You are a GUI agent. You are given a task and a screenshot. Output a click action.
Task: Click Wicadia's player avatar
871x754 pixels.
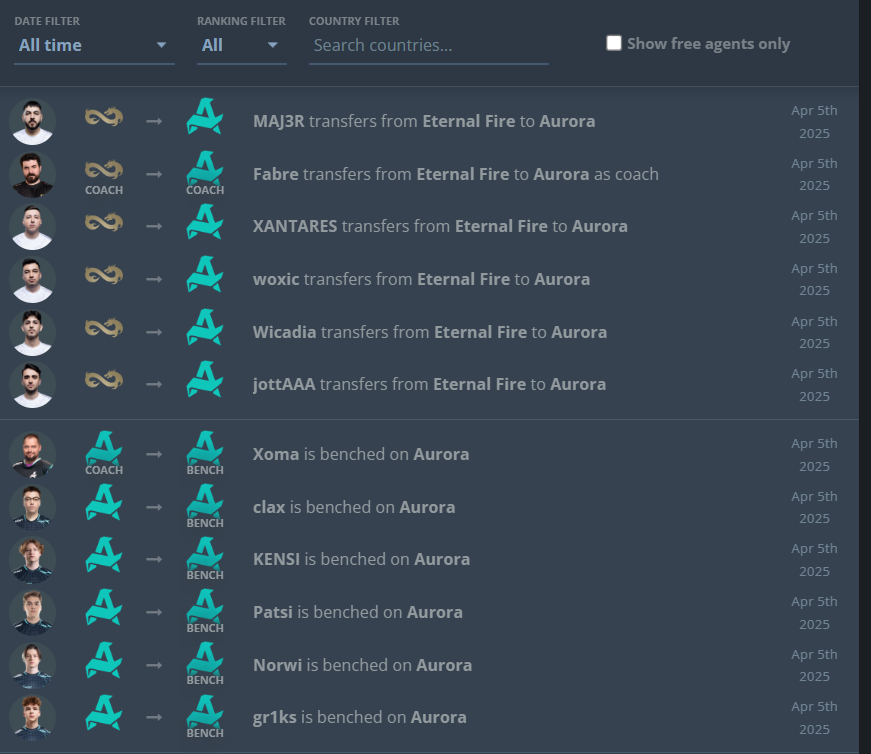(x=32, y=332)
